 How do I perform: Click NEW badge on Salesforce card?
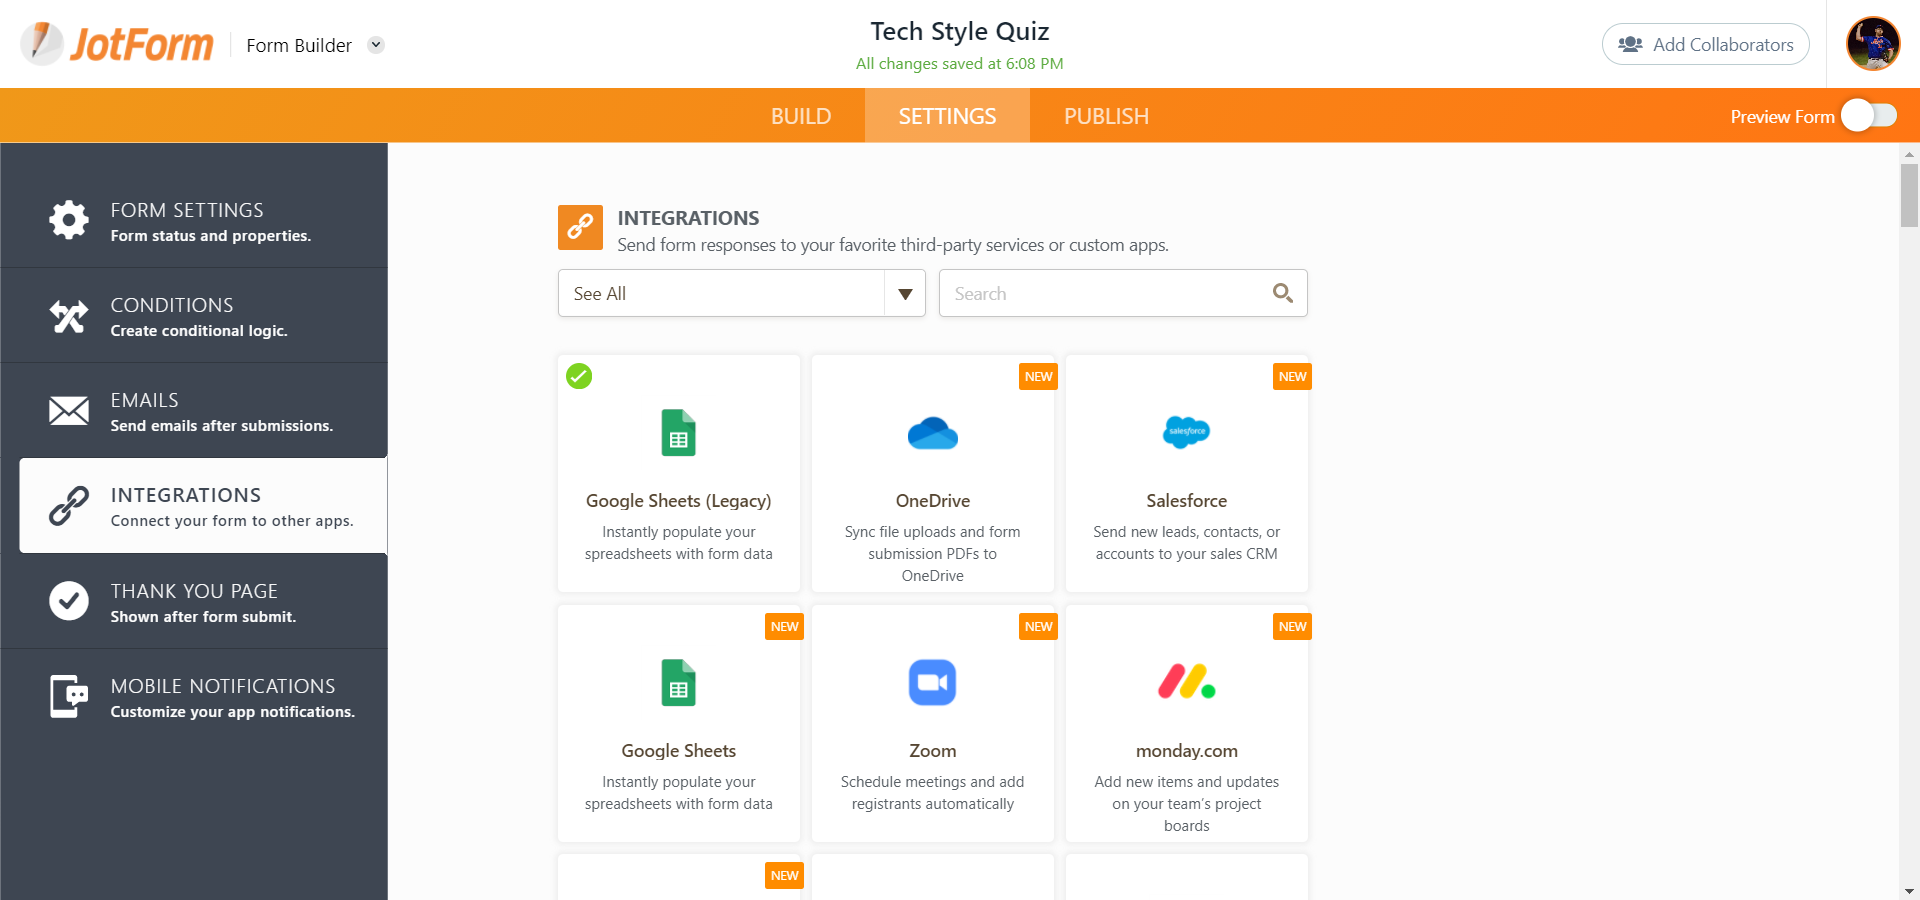[1293, 377]
